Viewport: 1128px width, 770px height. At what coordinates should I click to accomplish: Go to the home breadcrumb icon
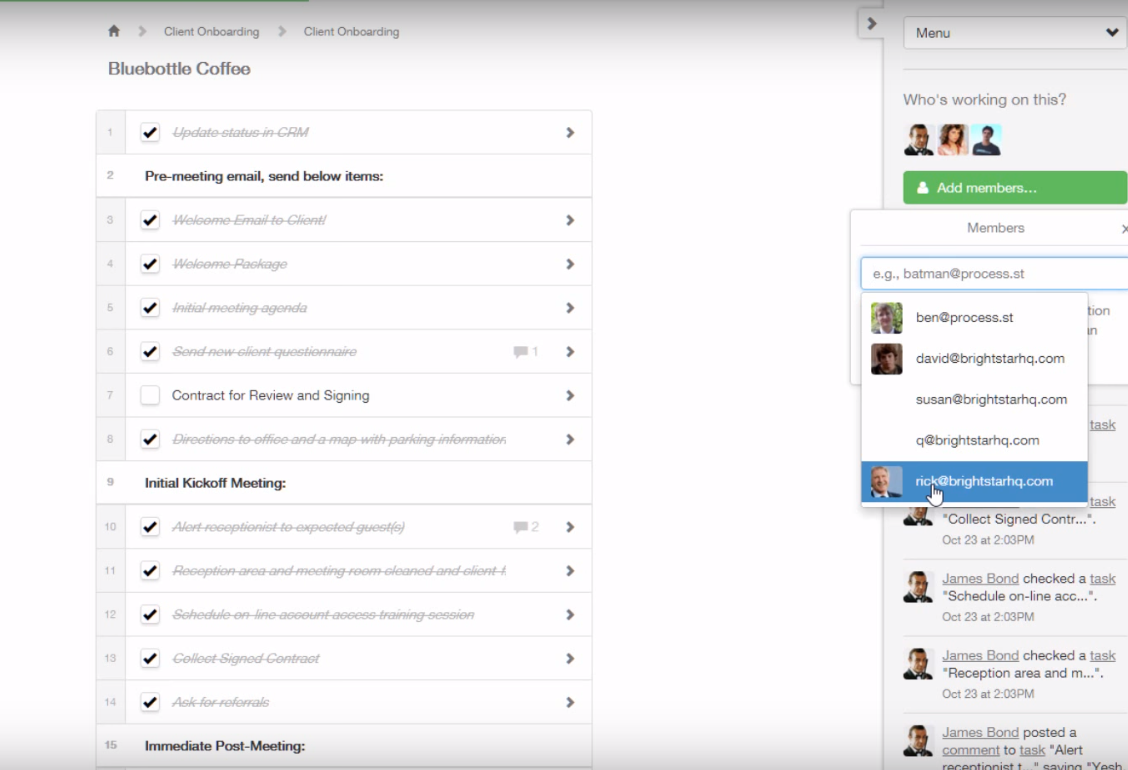pos(114,31)
